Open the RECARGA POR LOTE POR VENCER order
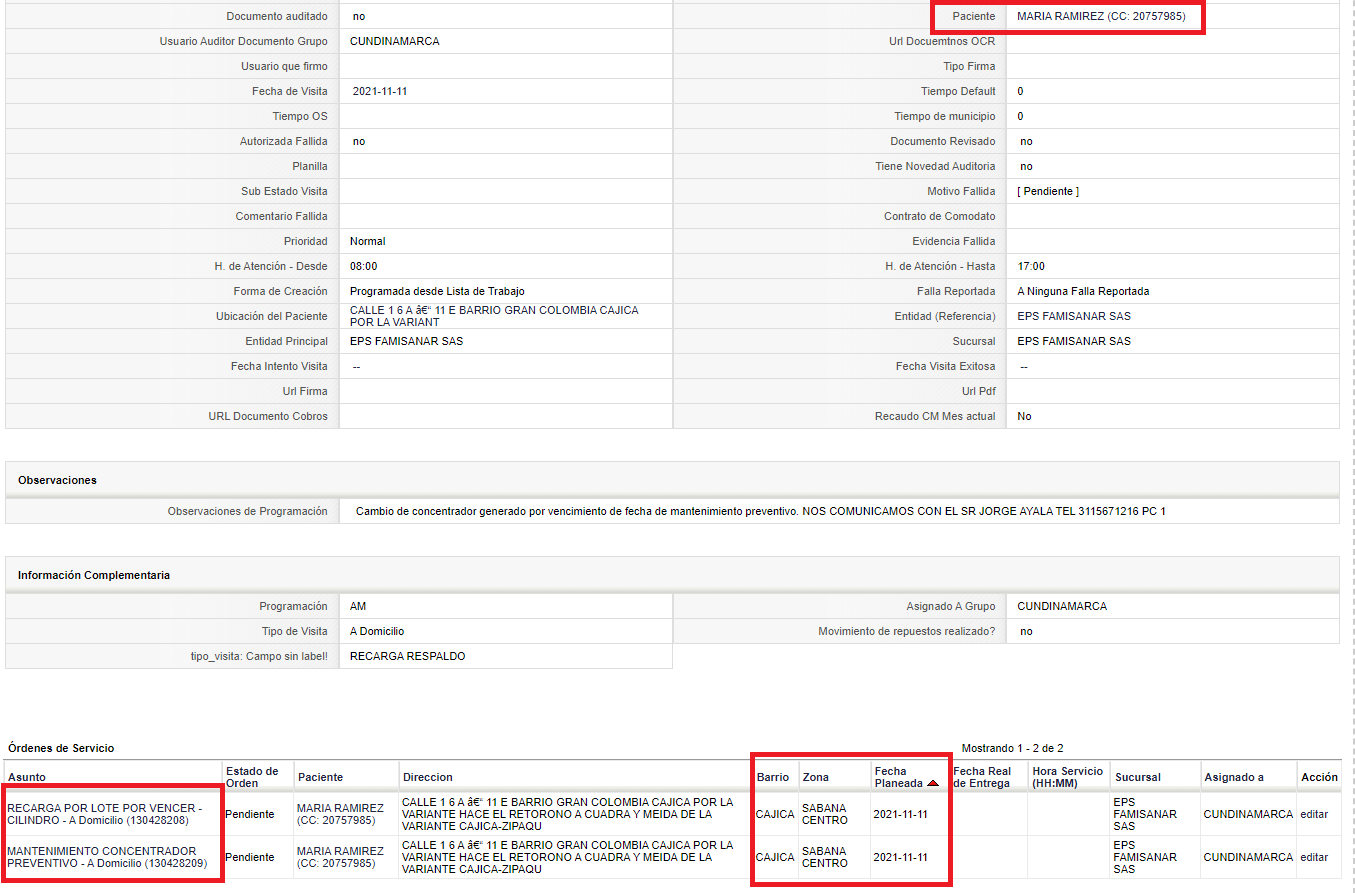 tap(105, 814)
